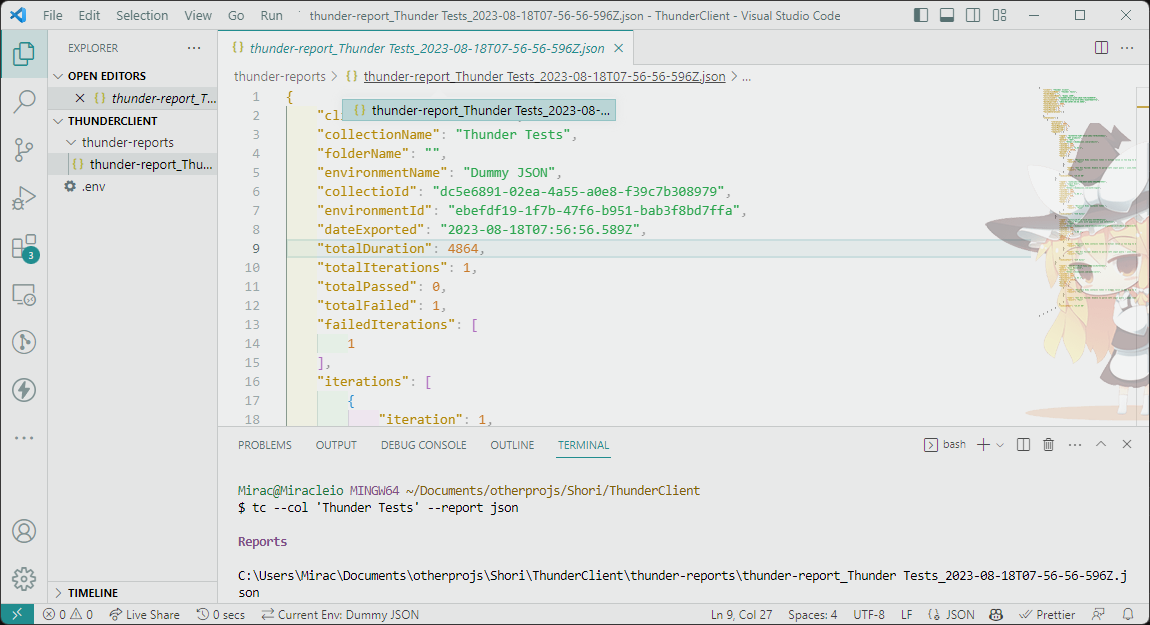Create a new terminal with plus icon
Screen dimensions: 1150x625
[x=984, y=445]
